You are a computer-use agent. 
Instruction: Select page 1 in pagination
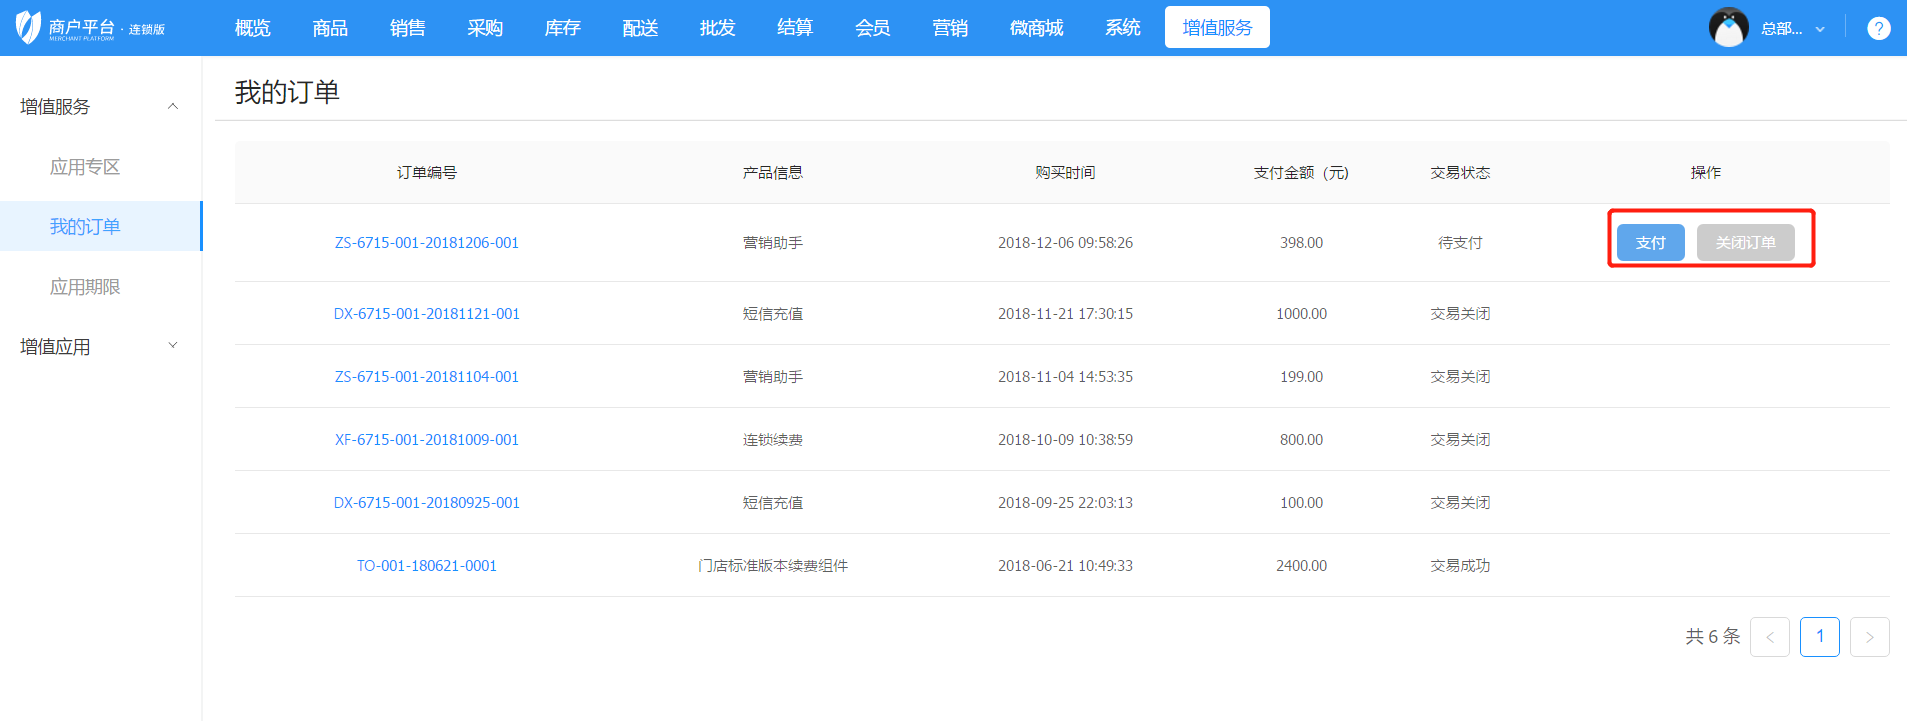pos(1819,637)
